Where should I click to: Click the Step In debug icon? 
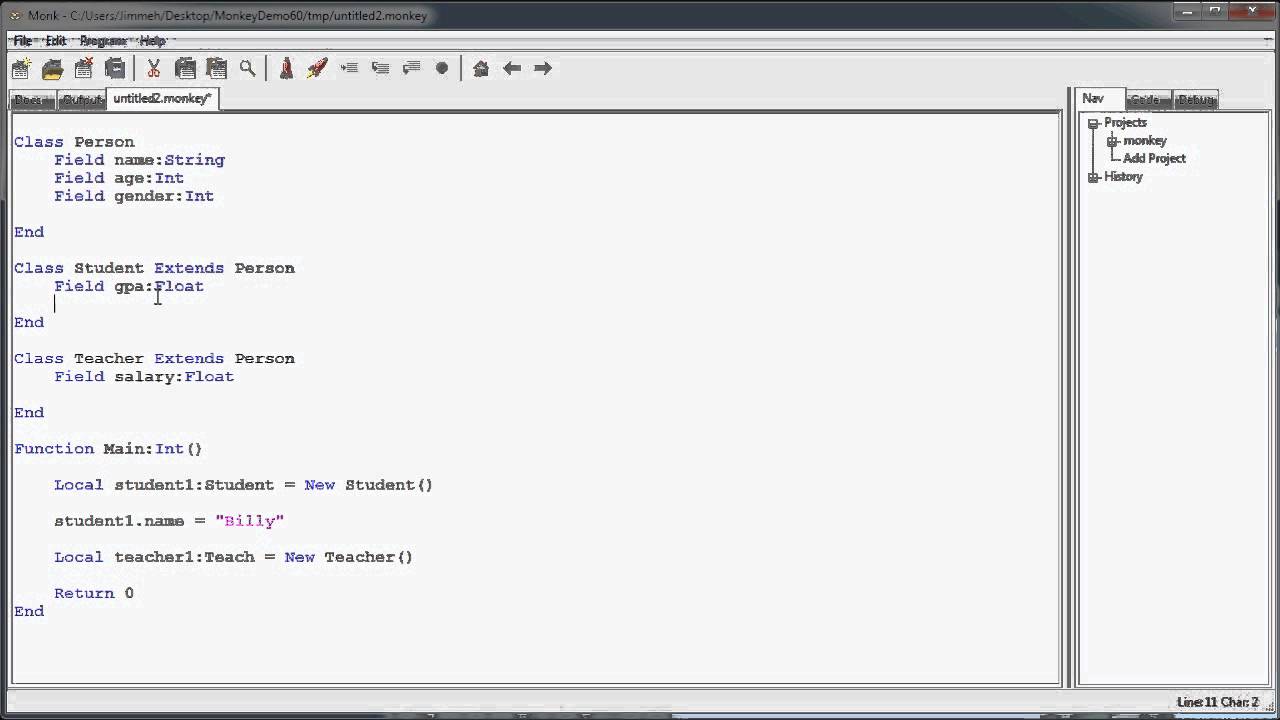[x=380, y=68]
